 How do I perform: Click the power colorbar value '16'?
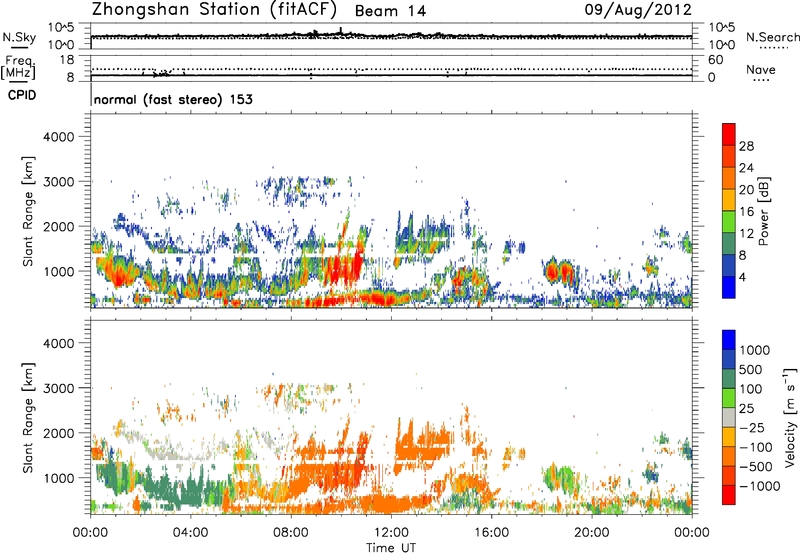point(746,212)
